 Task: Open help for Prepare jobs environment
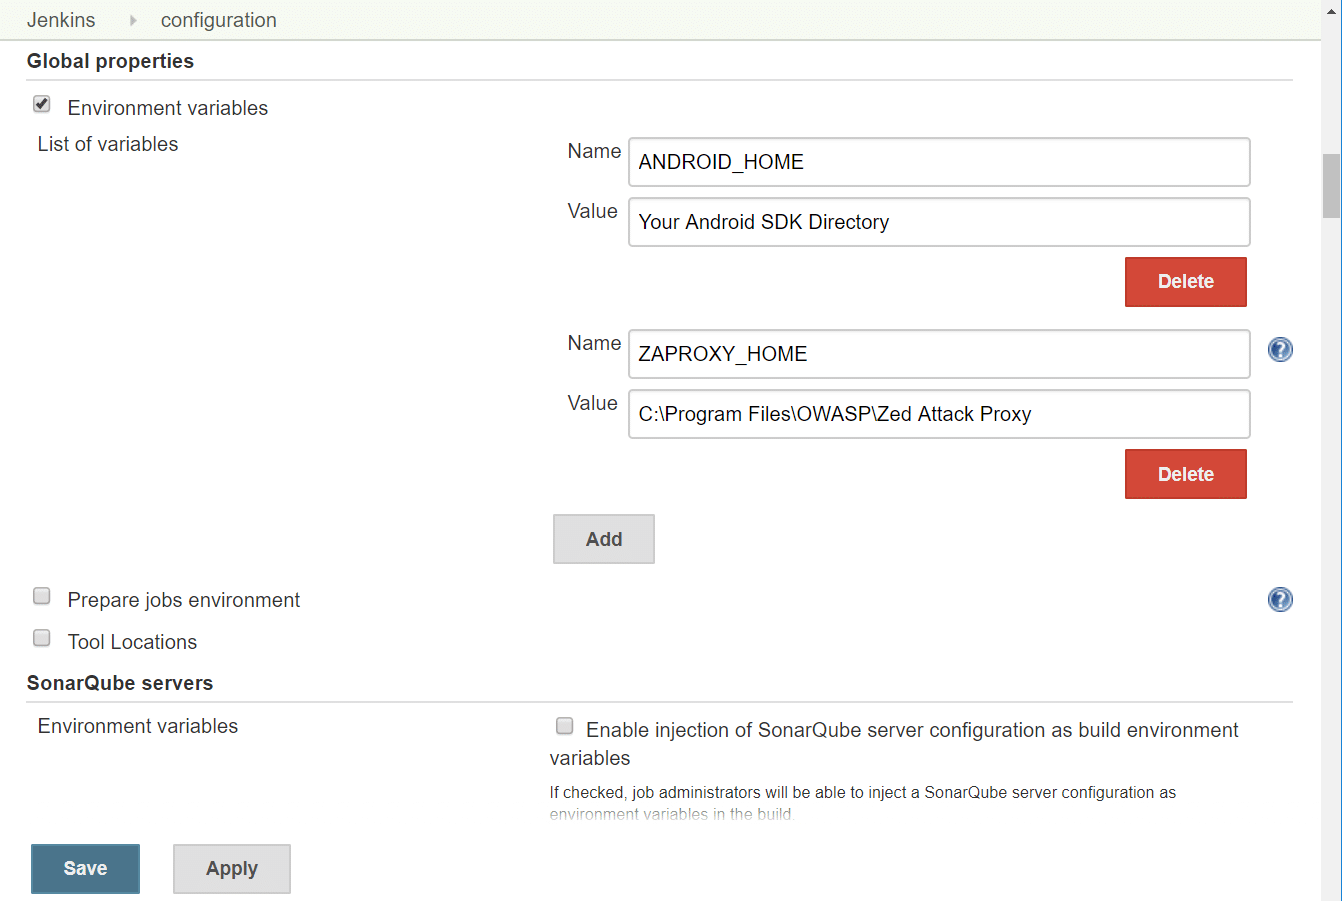[1280, 600]
